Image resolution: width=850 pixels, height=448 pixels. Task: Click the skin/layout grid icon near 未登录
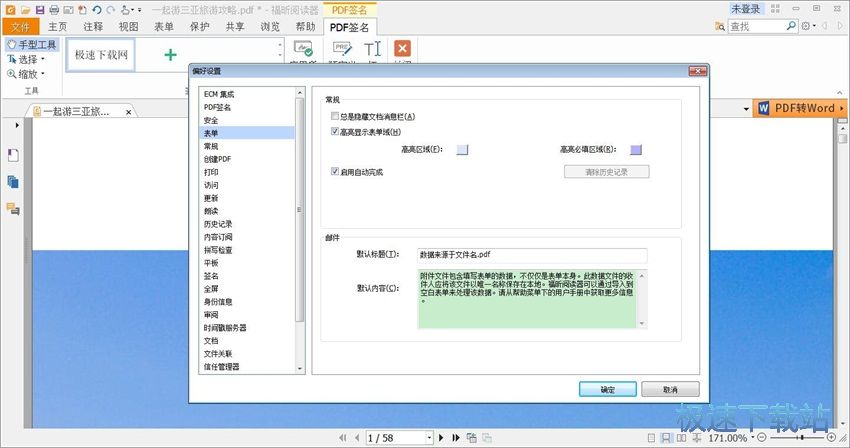[x=776, y=9]
